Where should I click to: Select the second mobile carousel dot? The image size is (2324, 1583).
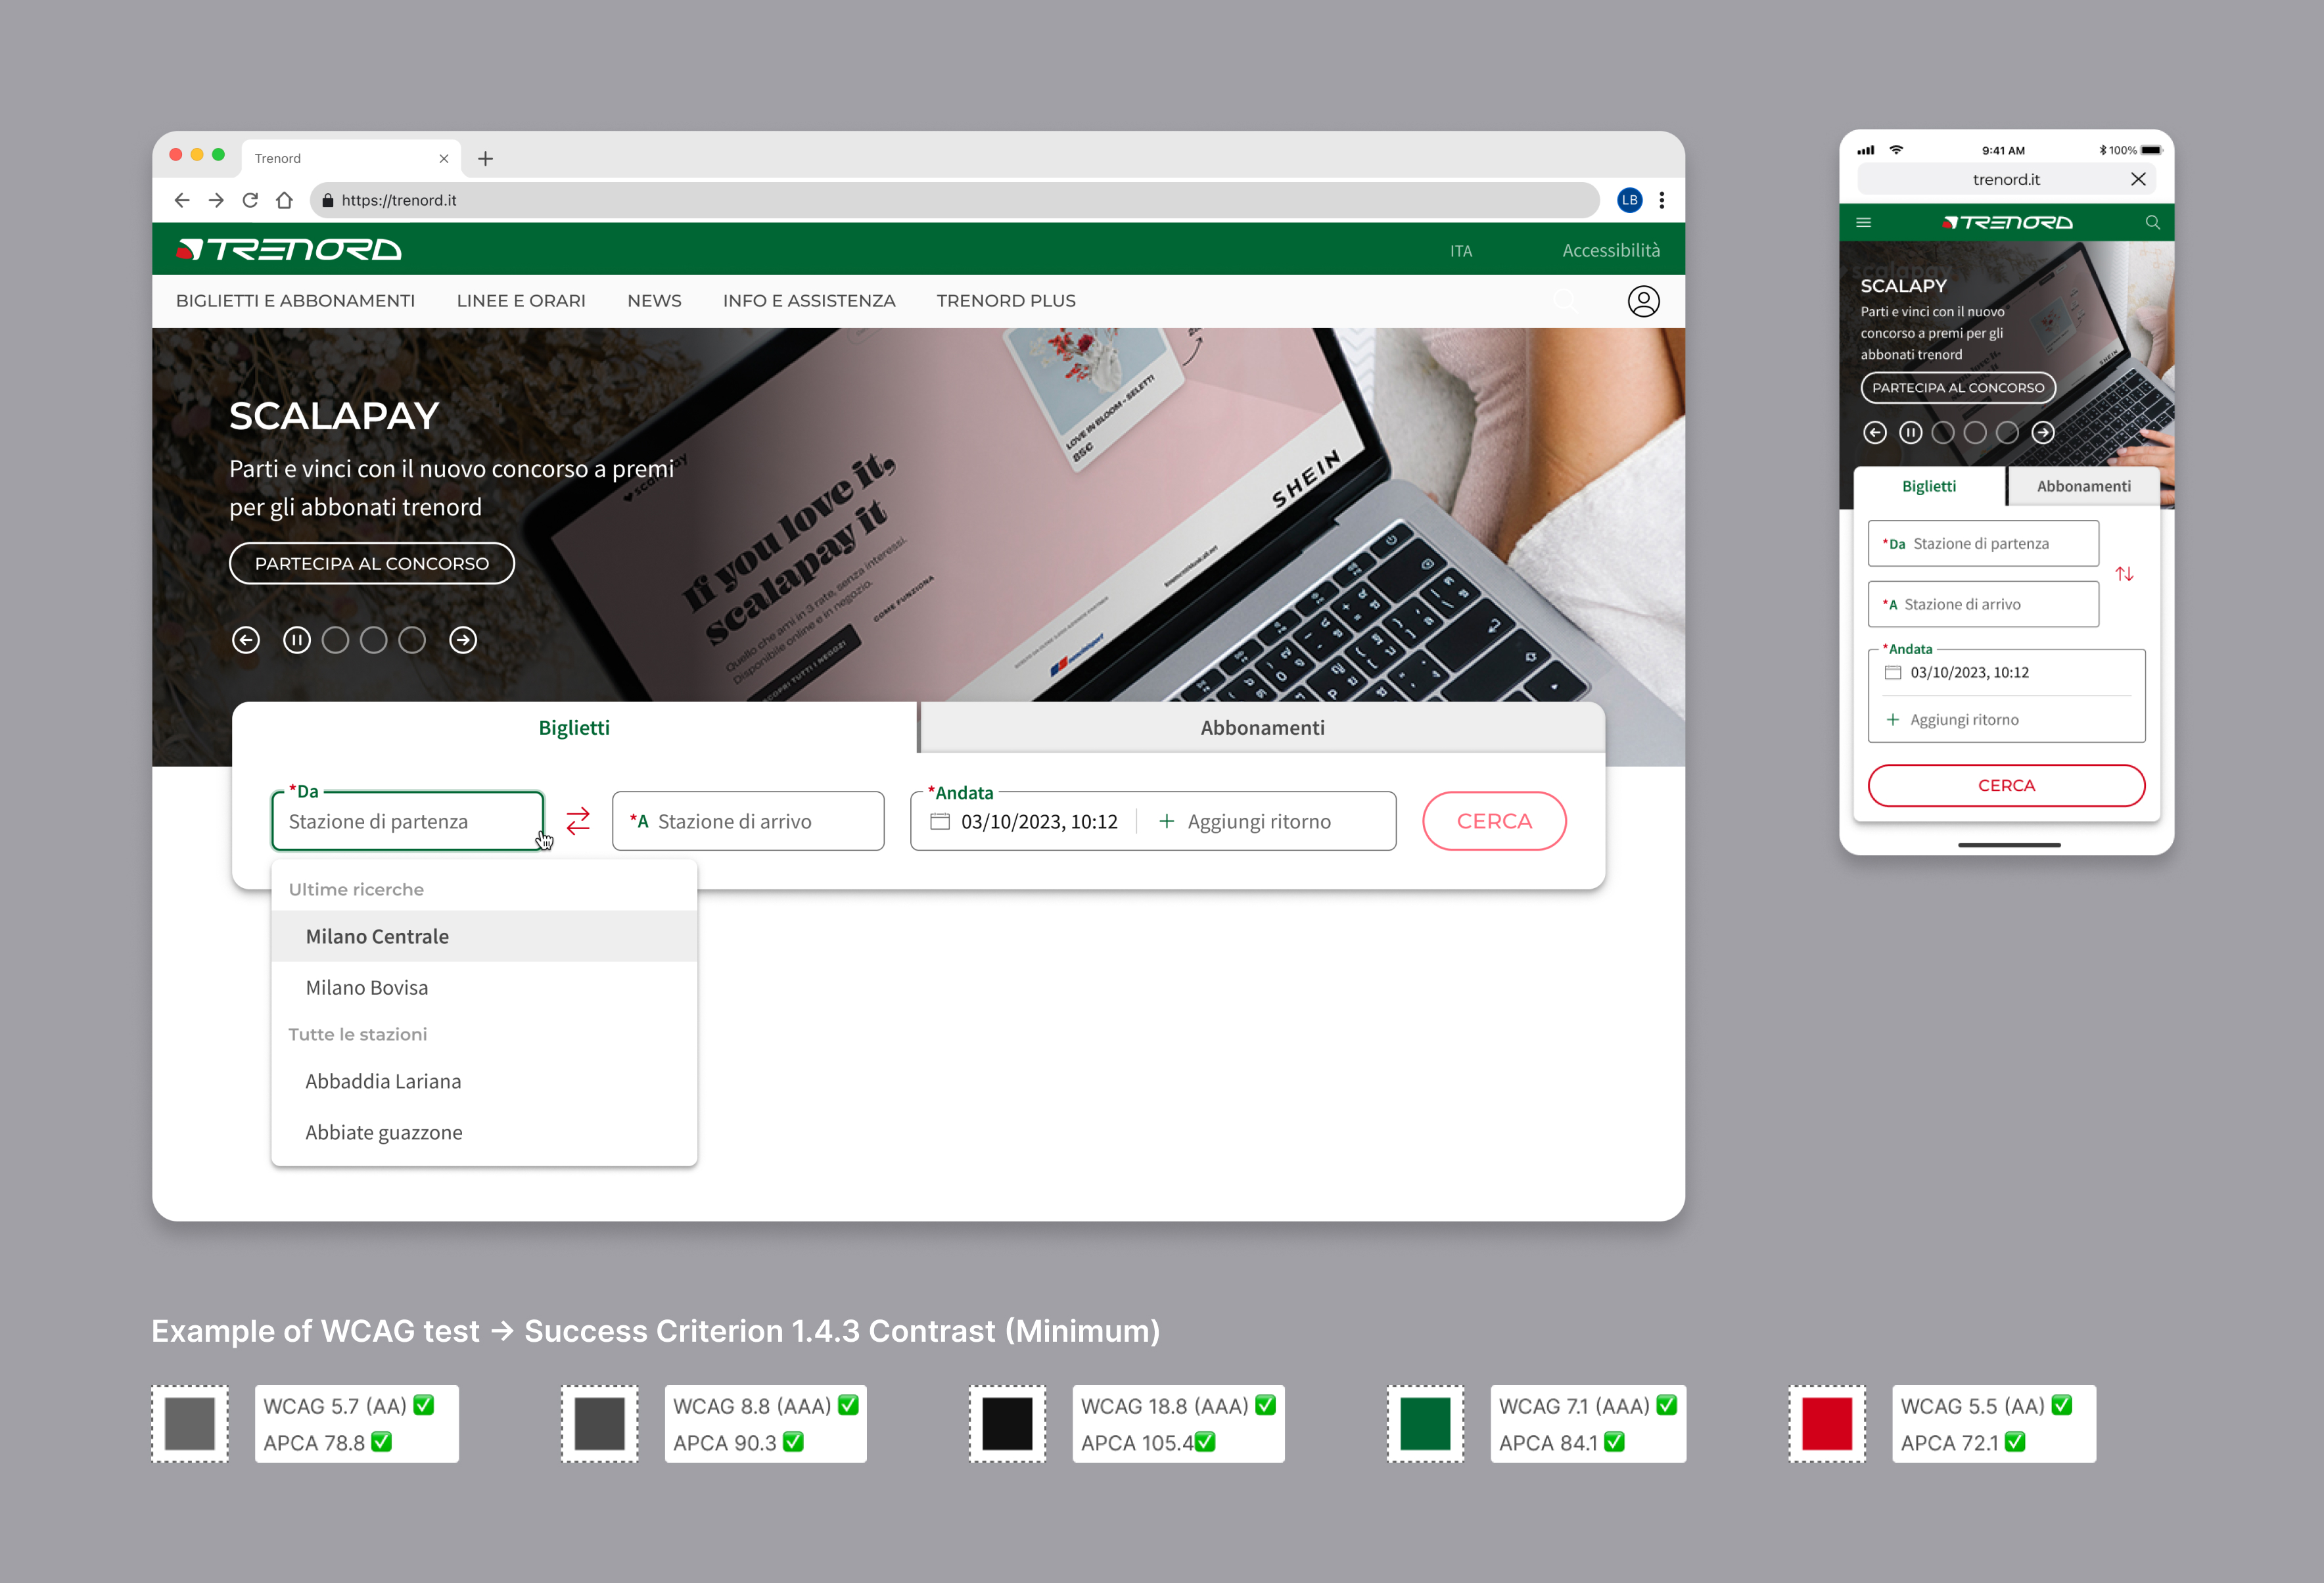tap(1975, 432)
